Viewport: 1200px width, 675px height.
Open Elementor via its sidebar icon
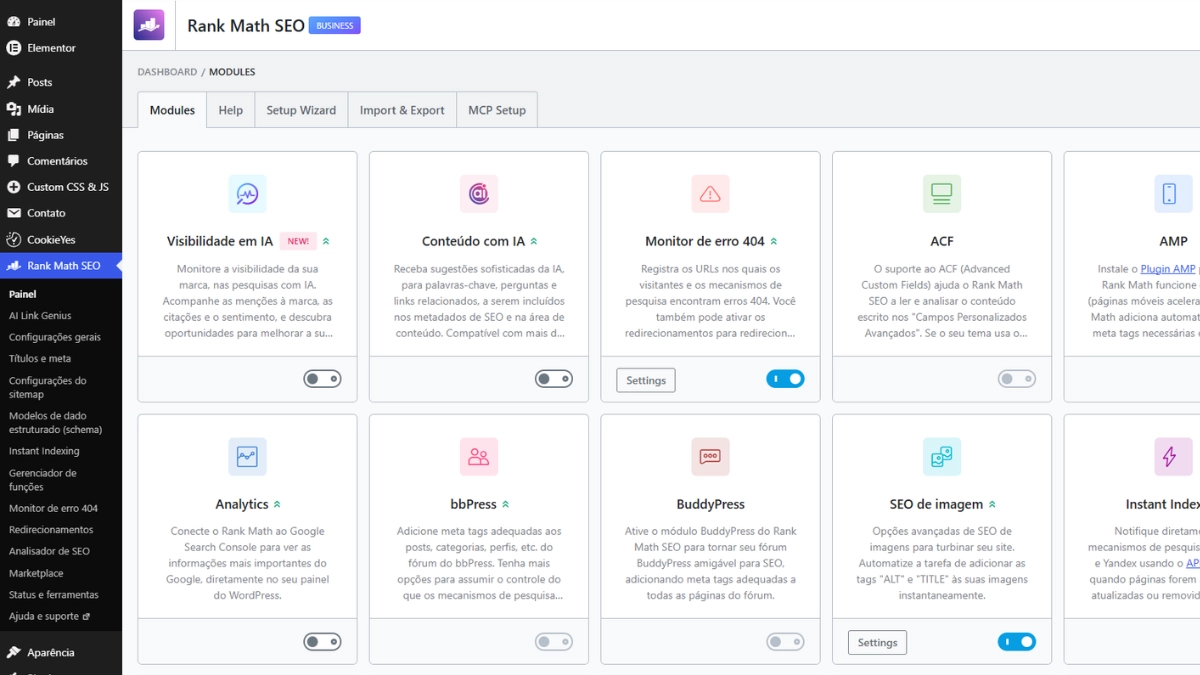pos(14,48)
